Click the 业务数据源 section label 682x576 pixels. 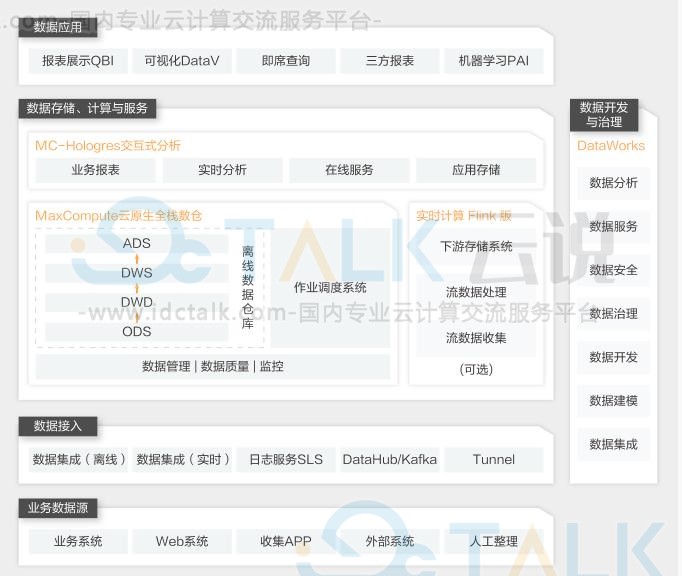coord(57,508)
